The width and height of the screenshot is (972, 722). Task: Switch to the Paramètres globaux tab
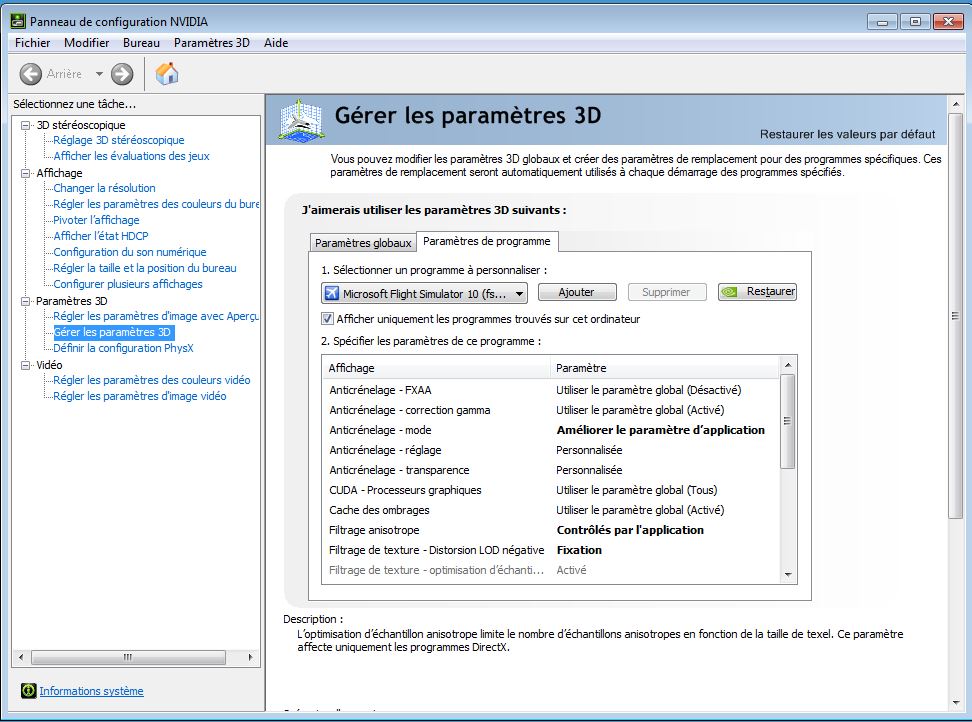[363, 242]
